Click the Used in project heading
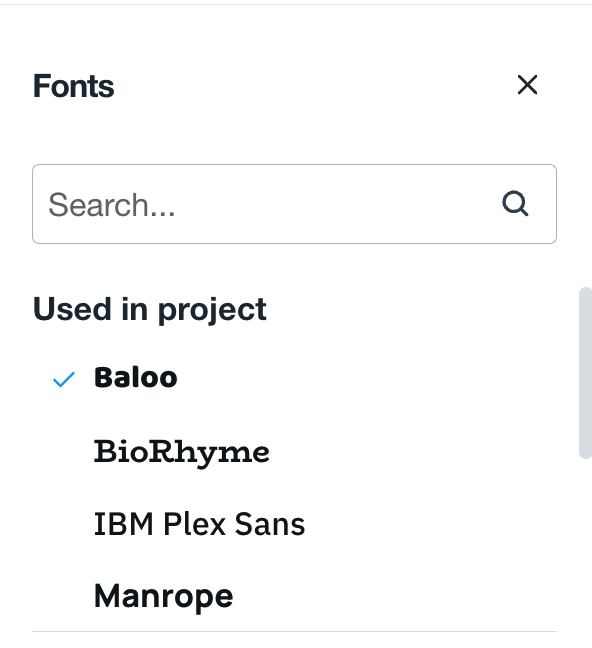Image resolution: width=592 pixels, height=648 pixels. [x=150, y=309]
